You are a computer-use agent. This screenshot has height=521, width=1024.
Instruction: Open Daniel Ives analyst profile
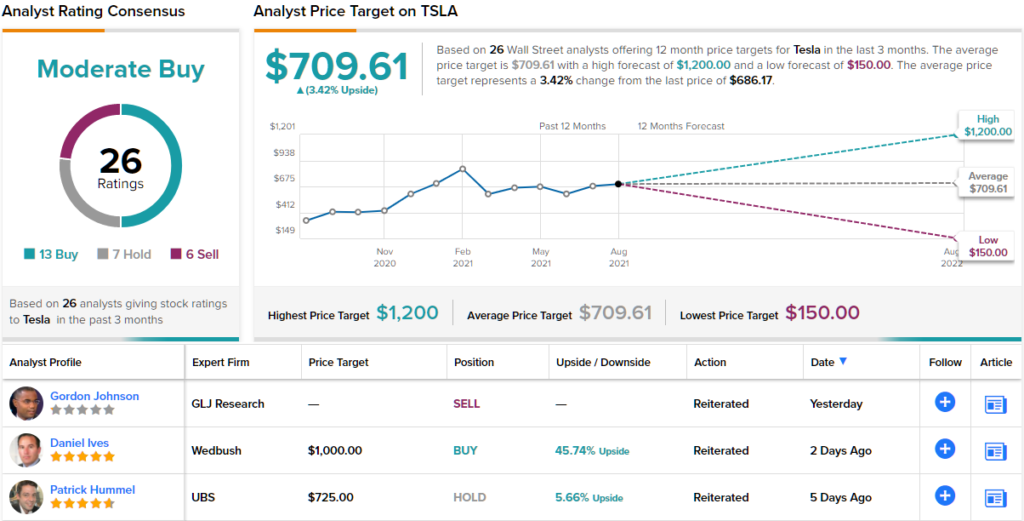[79, 443]
